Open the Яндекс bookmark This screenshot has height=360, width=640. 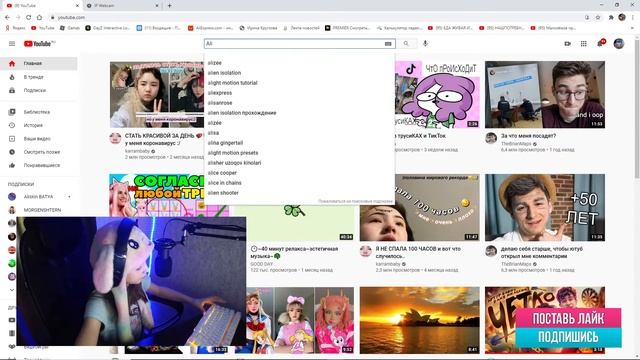point(15,28)
